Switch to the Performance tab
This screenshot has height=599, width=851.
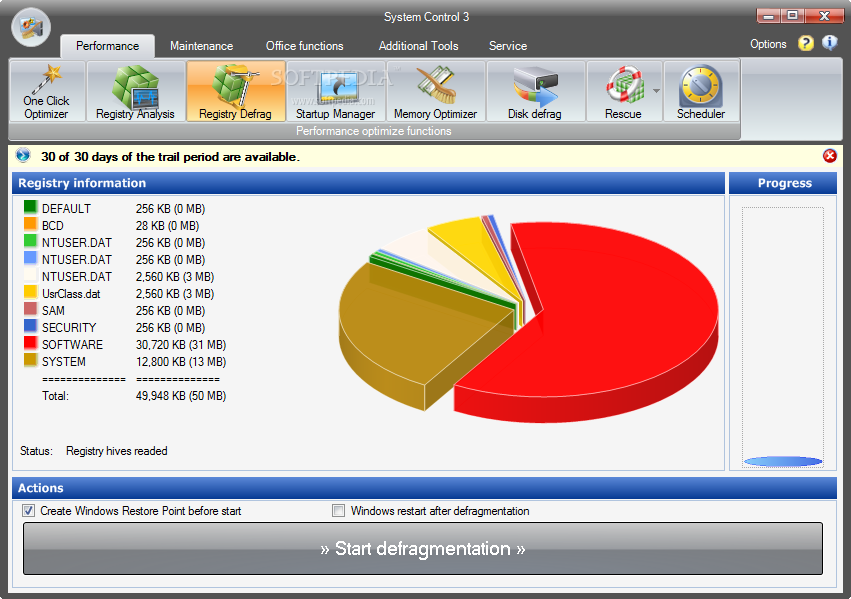107,46
